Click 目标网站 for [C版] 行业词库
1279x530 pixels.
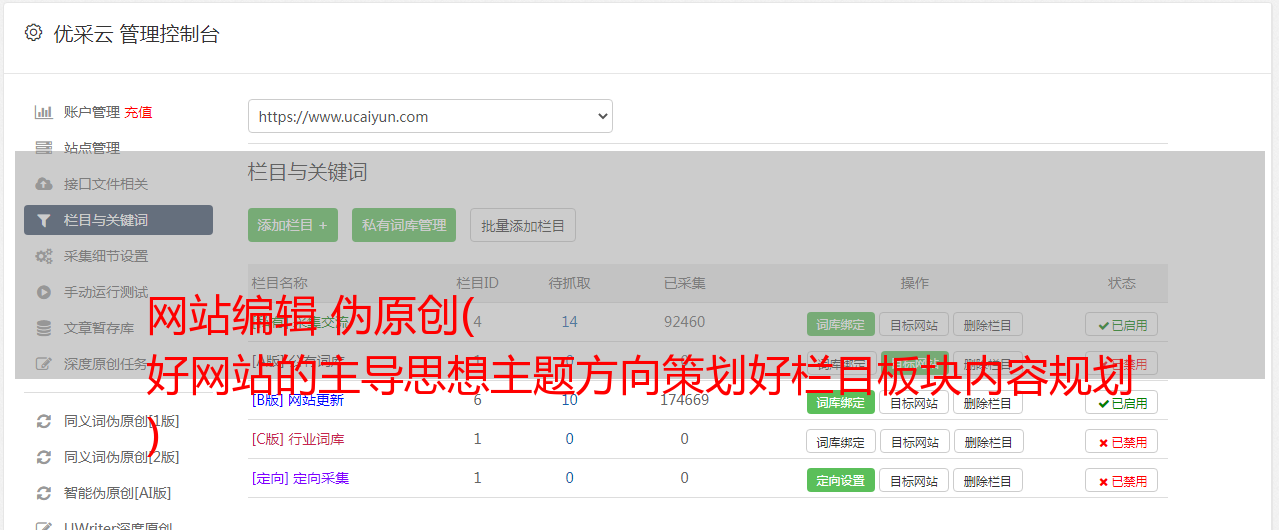click(914, 441)
